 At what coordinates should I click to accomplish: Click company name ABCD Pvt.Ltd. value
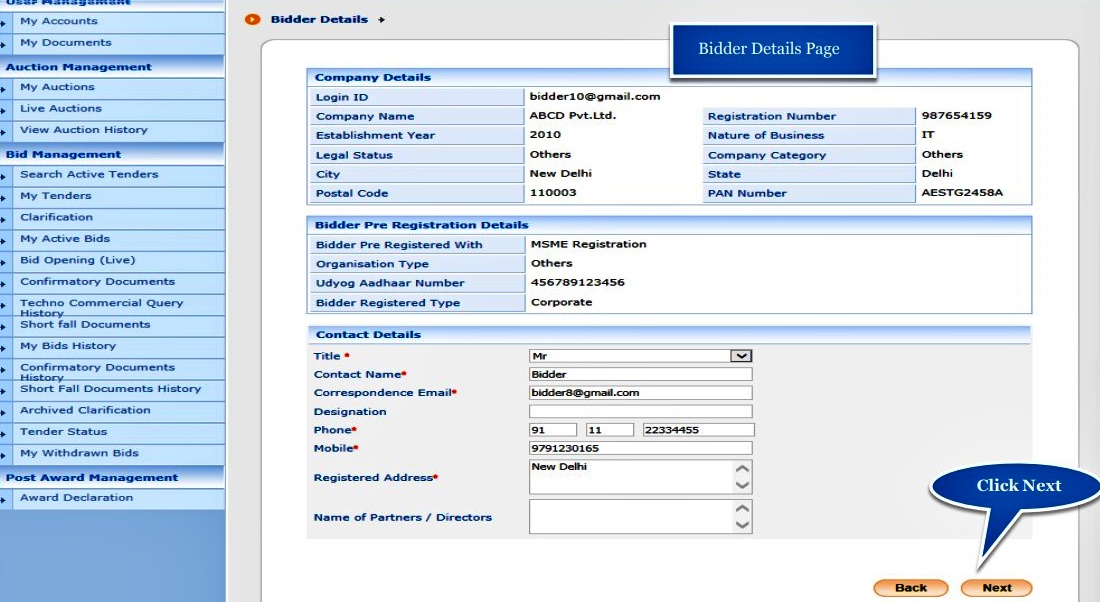(572, 116)
